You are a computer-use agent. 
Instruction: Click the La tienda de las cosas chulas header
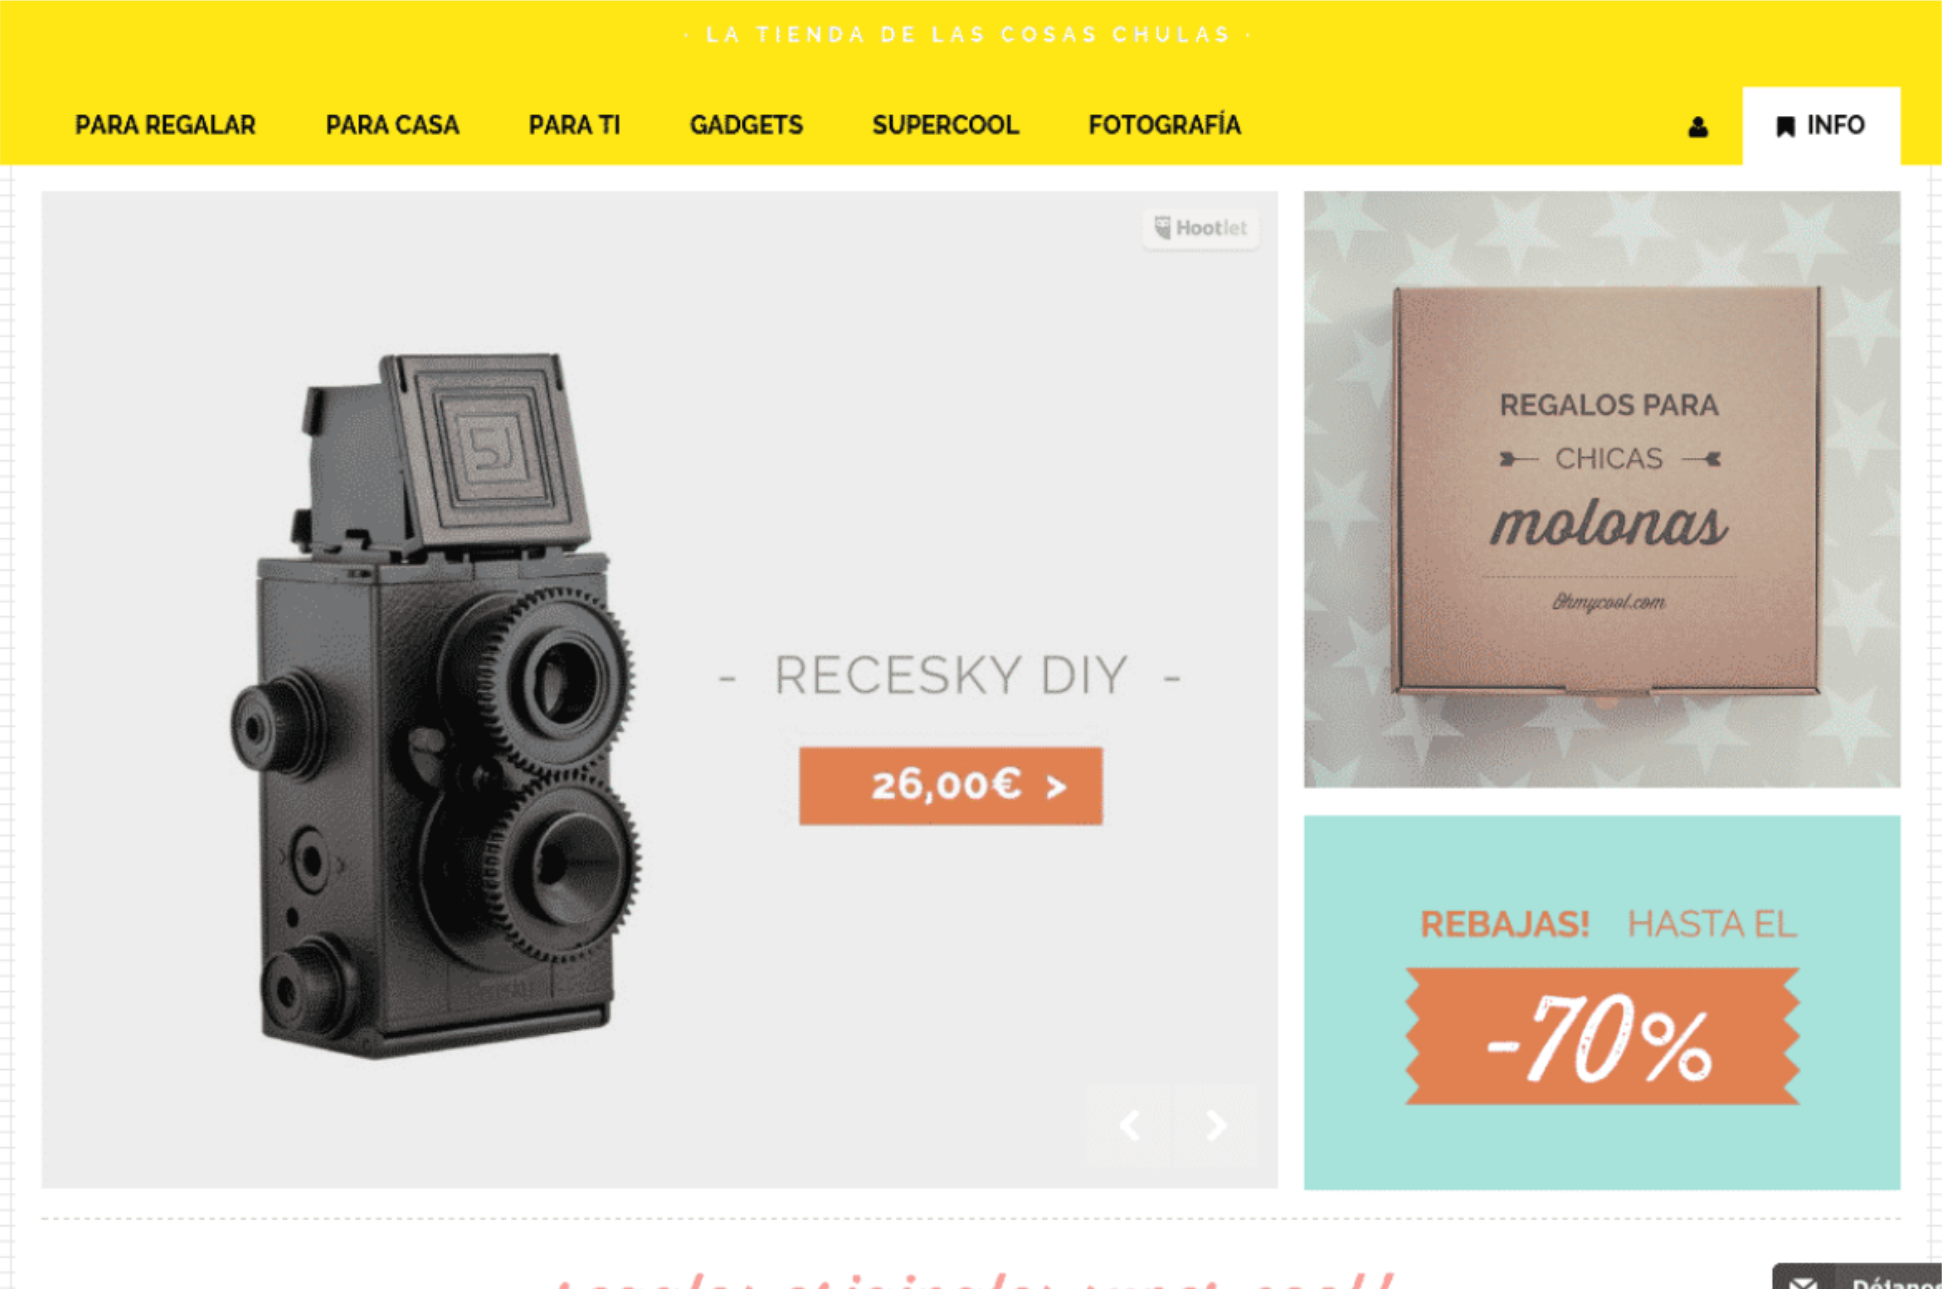pyautogui.click(x=968, y=35)
